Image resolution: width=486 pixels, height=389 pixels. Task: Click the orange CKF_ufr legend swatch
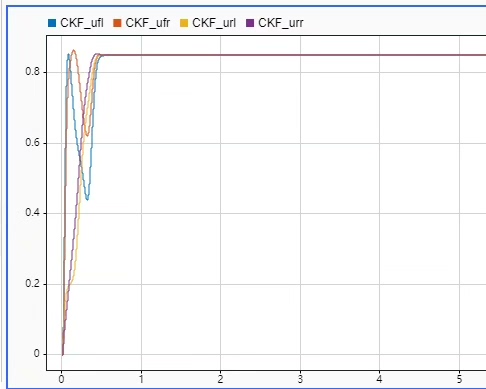click(117, 23)
